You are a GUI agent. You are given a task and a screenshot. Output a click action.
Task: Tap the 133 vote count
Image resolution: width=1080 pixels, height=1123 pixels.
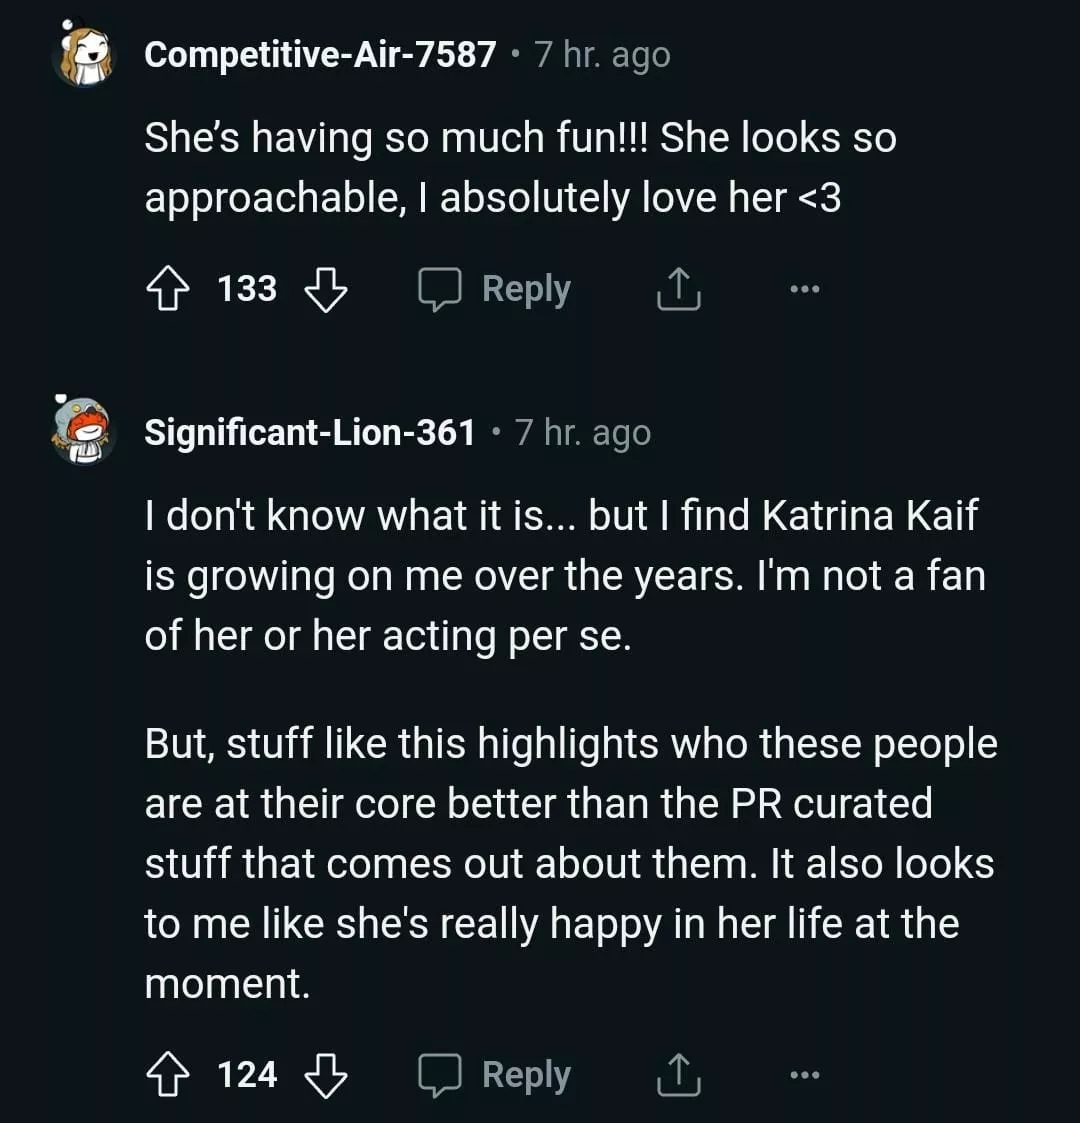click(247, 290)
